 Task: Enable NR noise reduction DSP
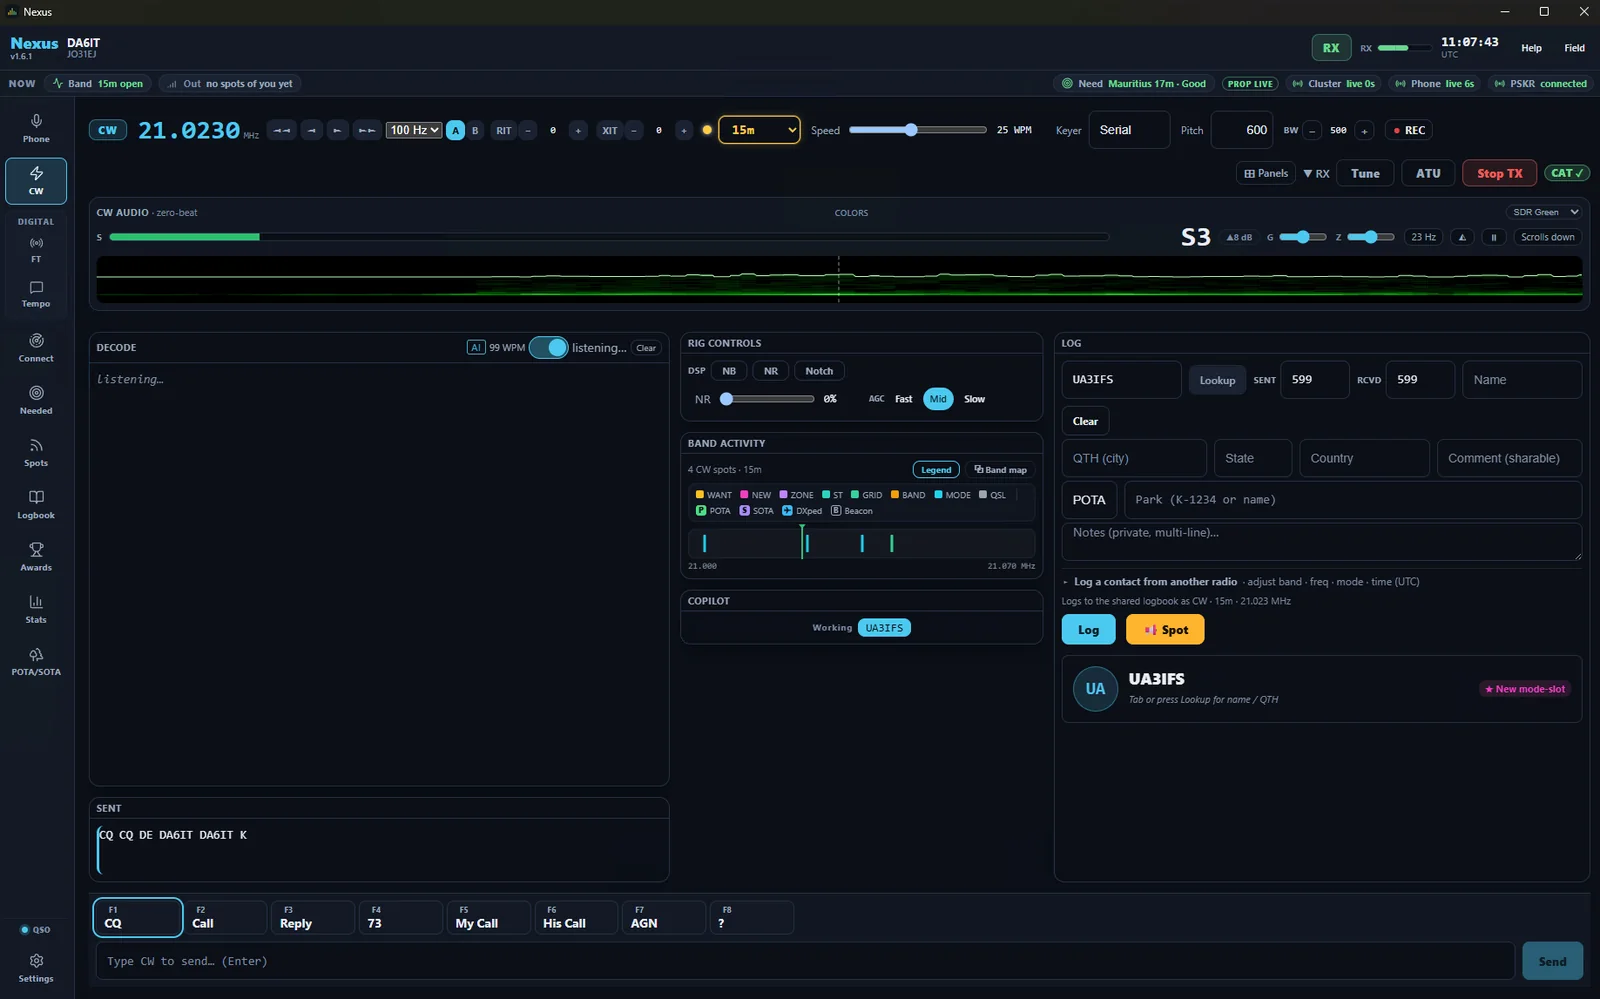771,371
